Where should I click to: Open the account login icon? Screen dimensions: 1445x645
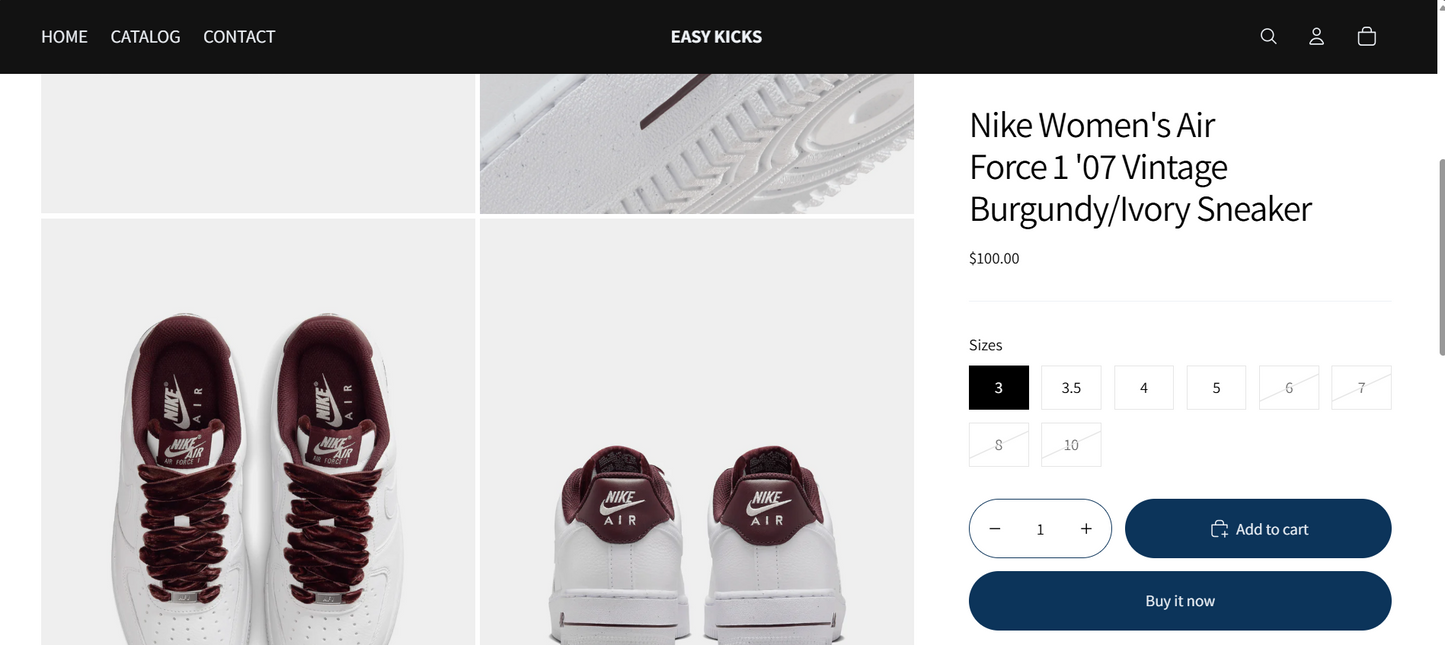coord(1317,37)
